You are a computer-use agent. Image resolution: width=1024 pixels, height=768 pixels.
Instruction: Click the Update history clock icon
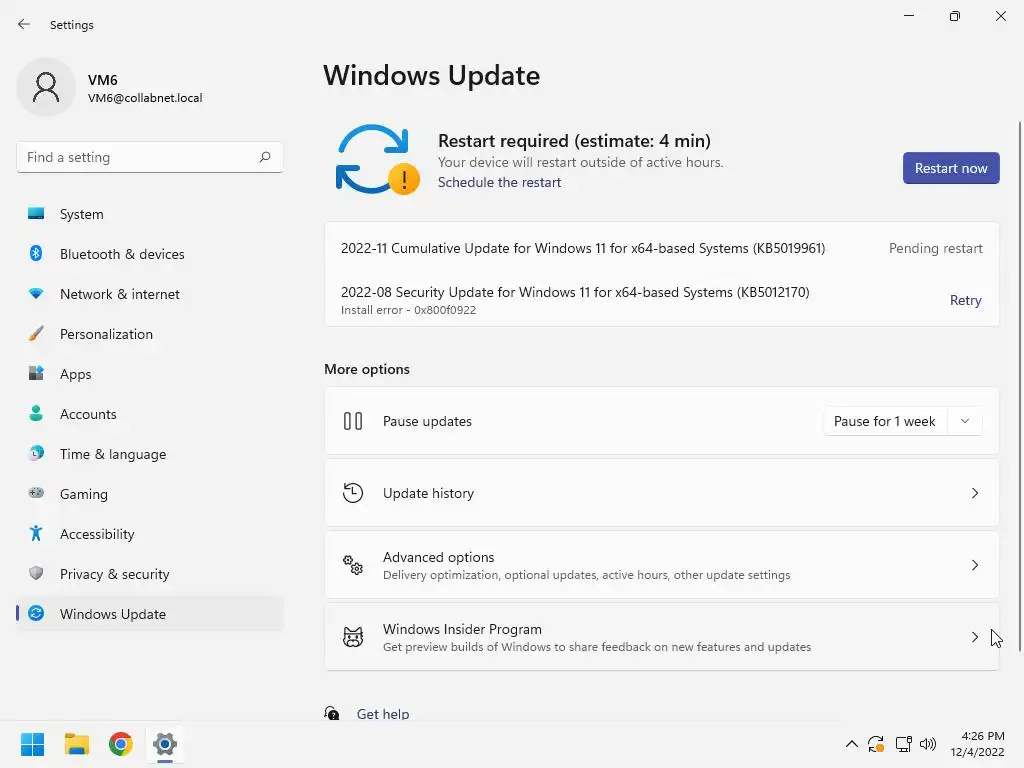pos(353,493)
